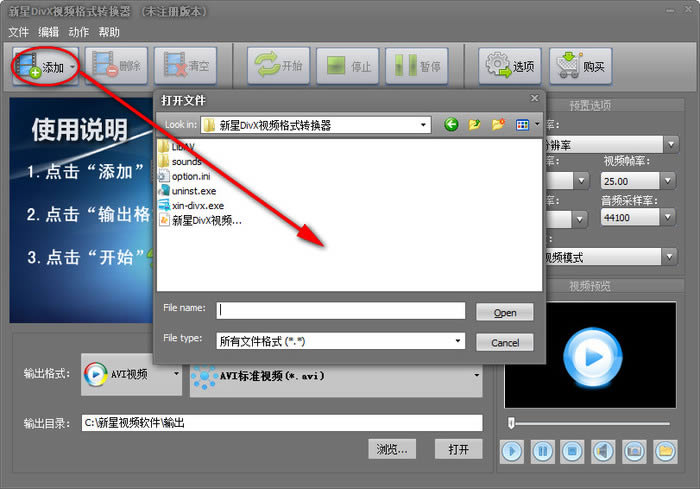
Task: Click the 浏览... browse button
Action: pos(392,449)
